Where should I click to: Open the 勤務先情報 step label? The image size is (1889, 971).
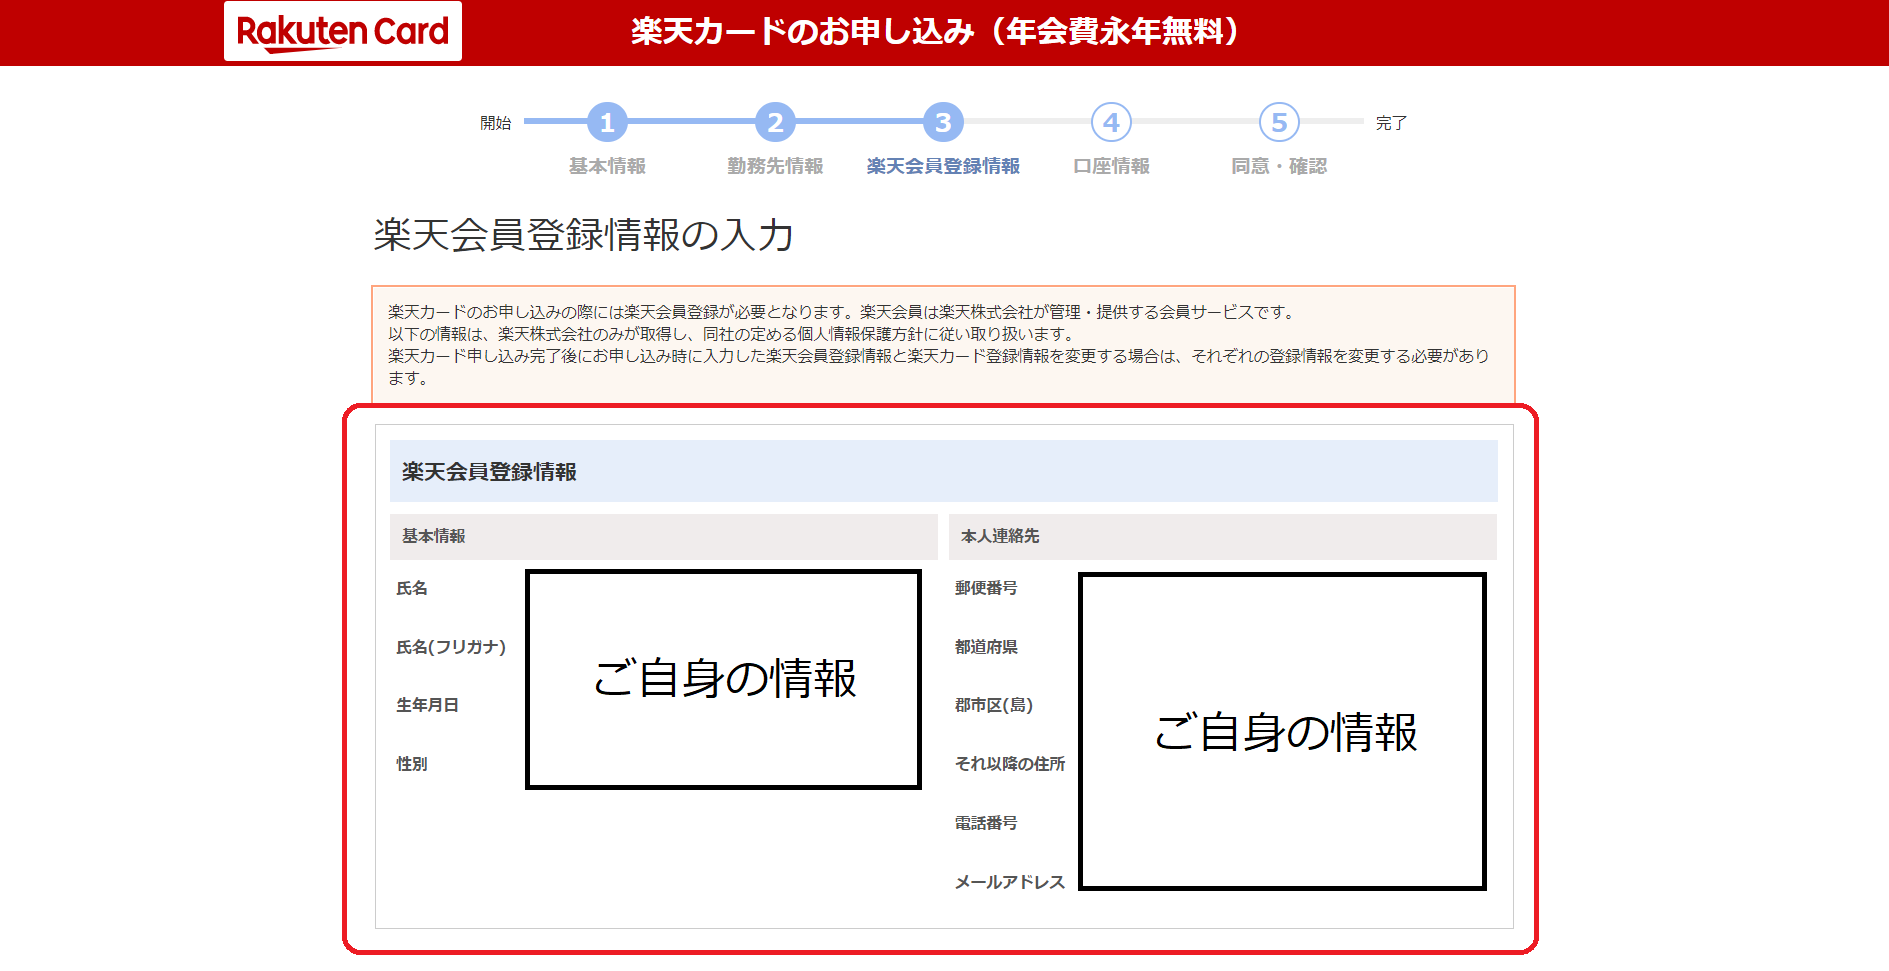775,166
